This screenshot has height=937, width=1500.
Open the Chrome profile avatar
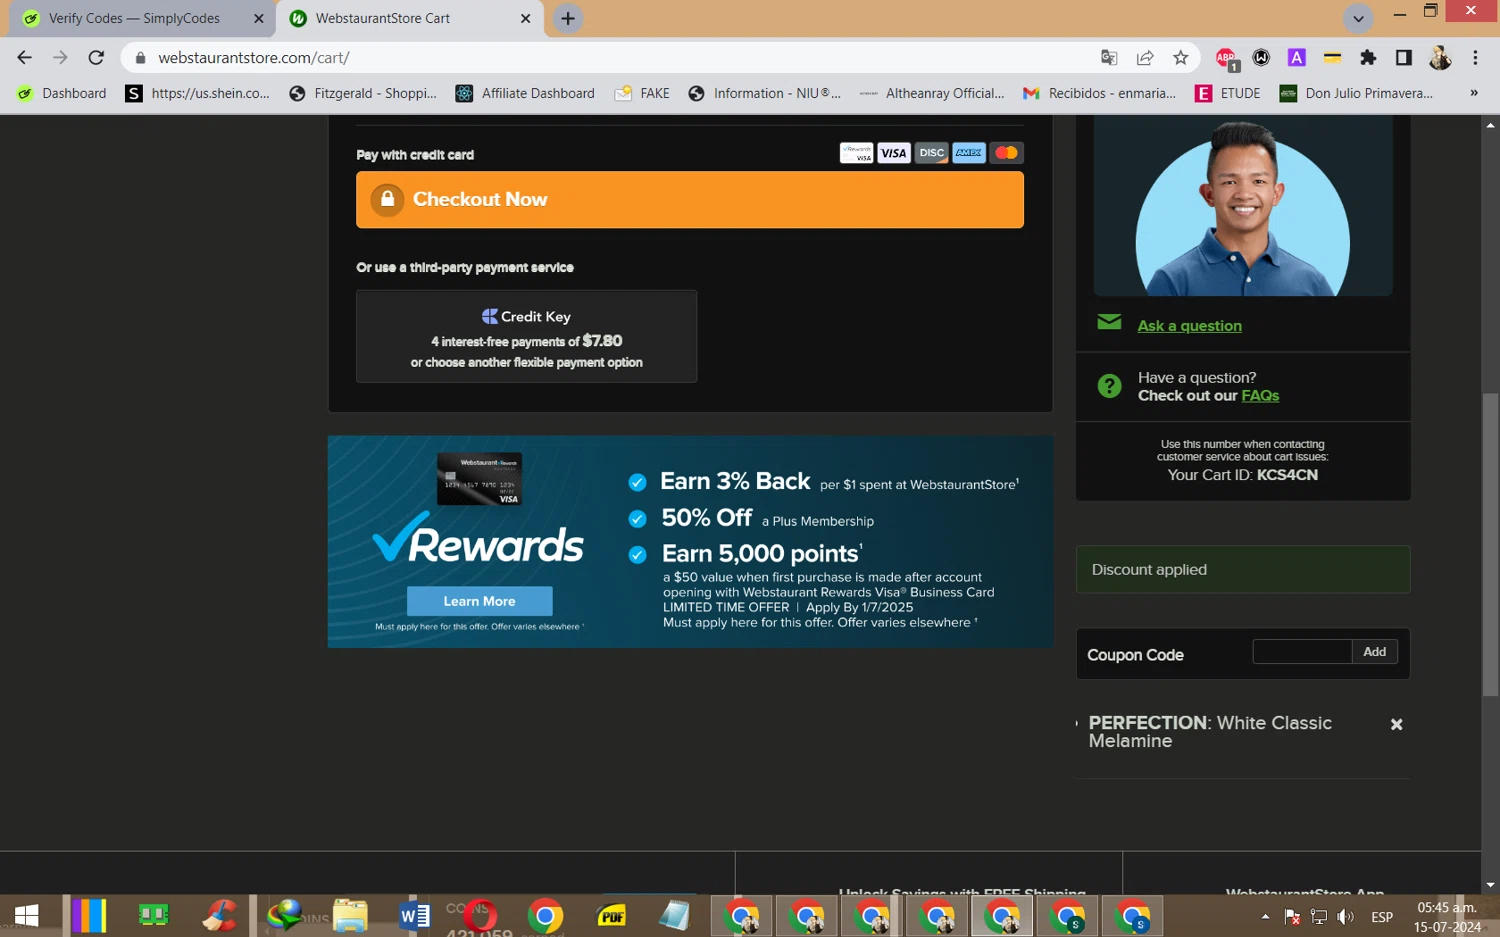[1440, 57]
